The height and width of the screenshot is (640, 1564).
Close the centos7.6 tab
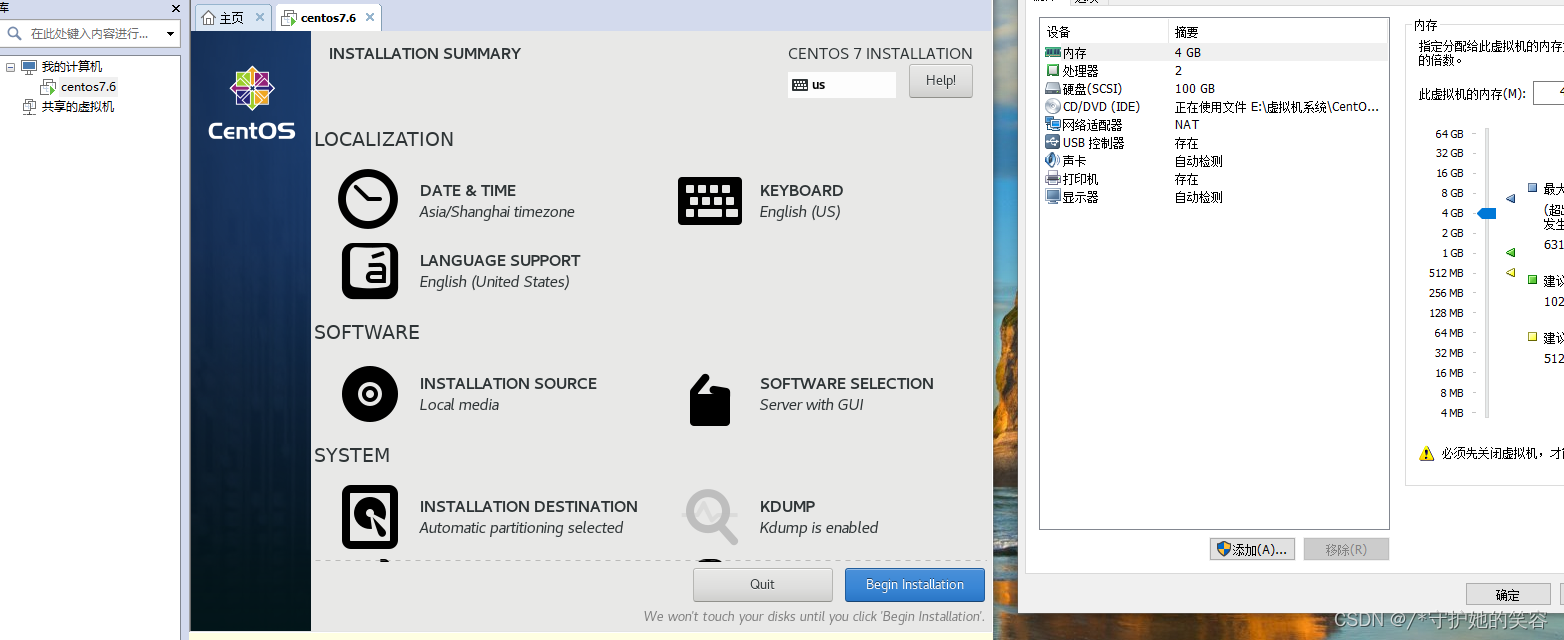coord(370,18)
